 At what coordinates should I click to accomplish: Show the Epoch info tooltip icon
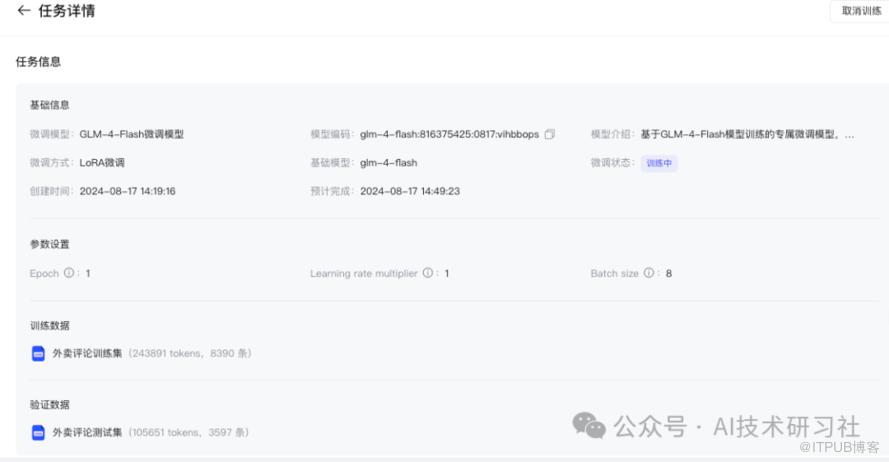click(x=69, y=273)
